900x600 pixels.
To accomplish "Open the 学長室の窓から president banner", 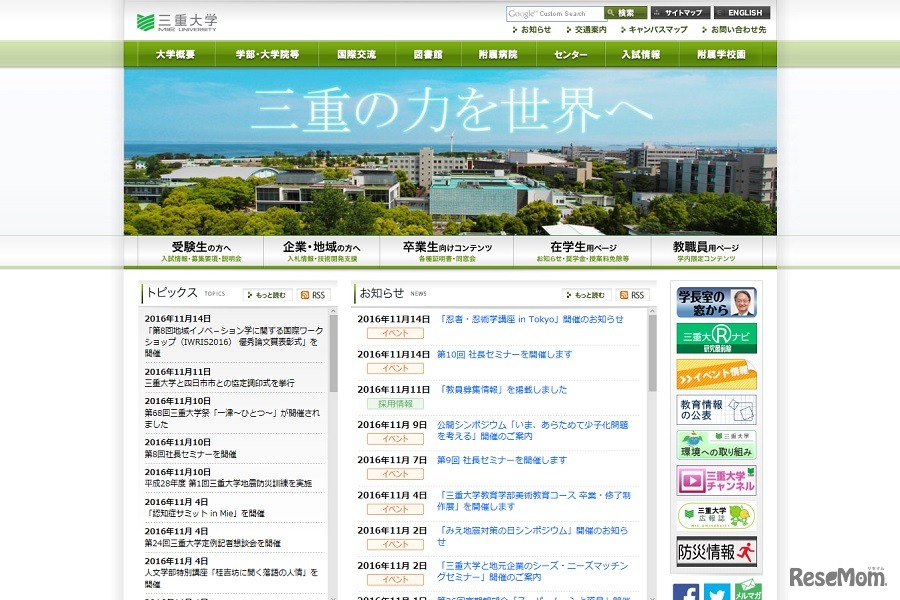I will (x=716, y=302).
